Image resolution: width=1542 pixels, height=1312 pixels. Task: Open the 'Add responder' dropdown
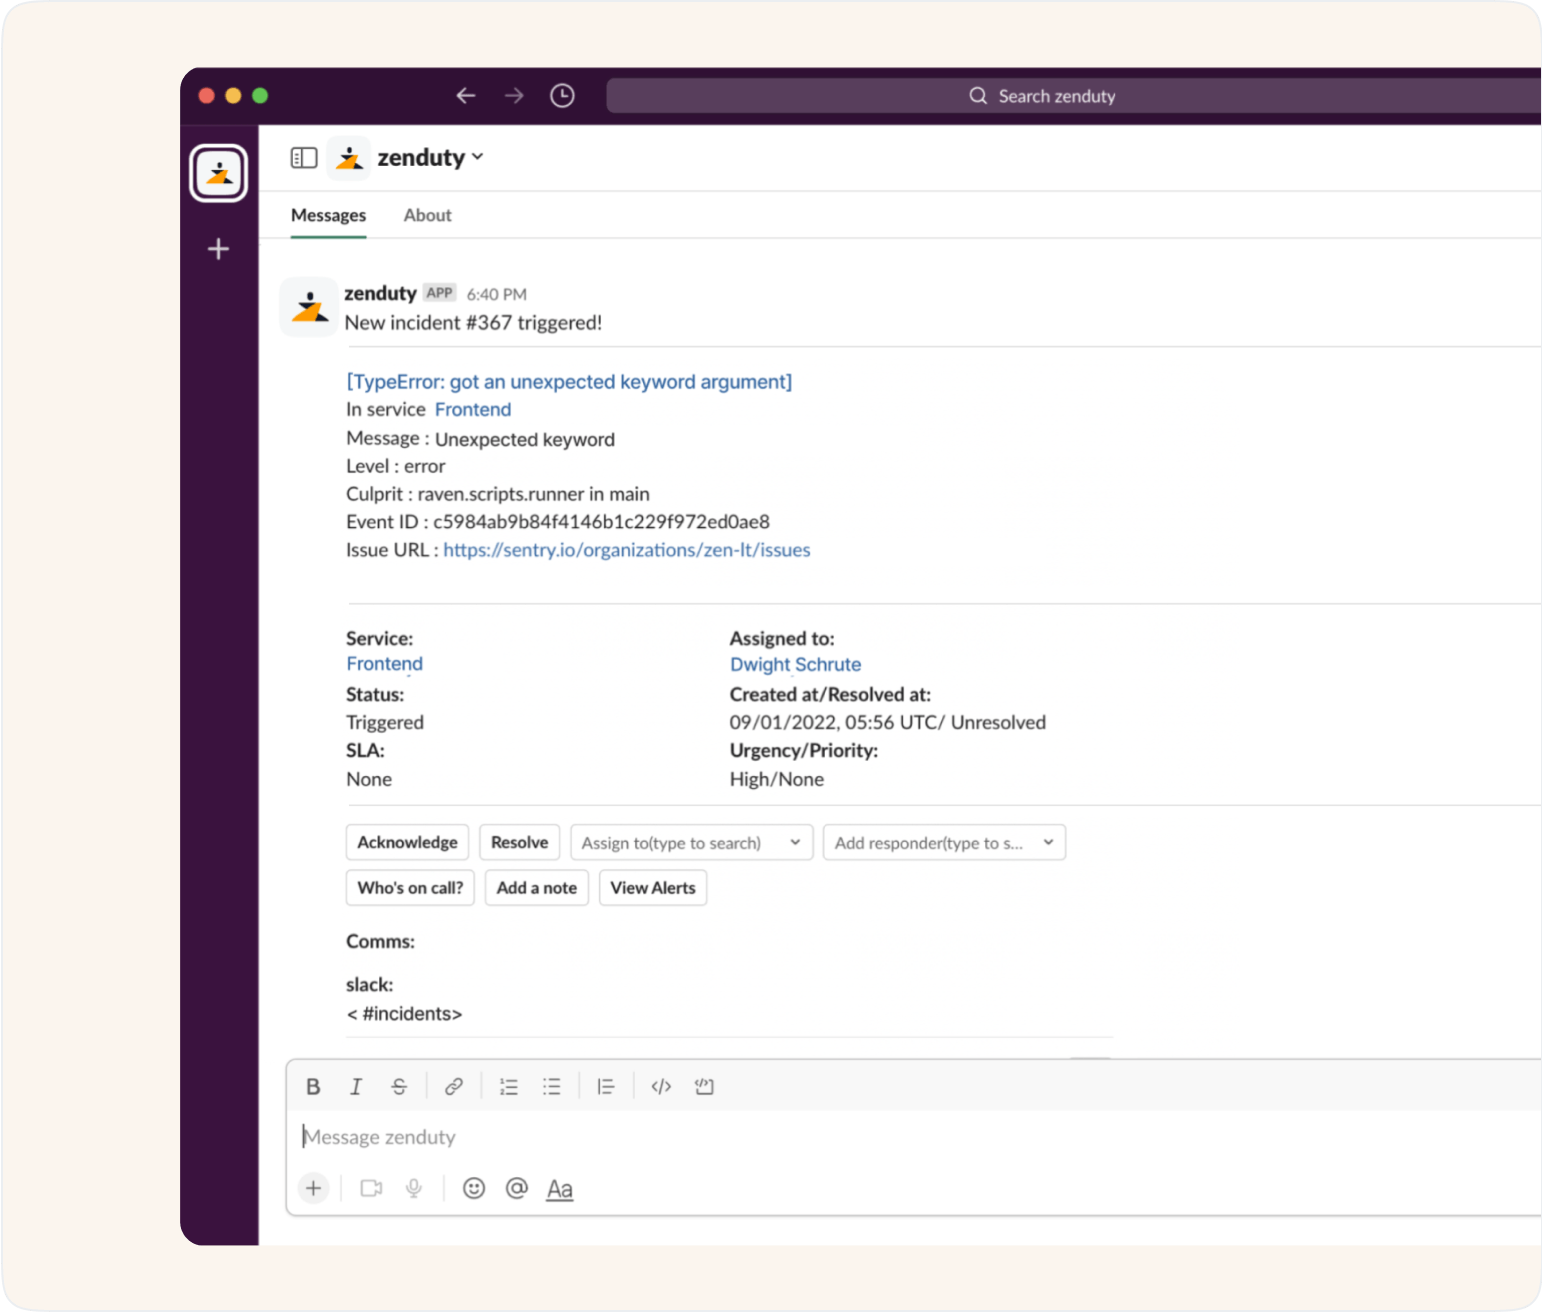pyautogui.click(x=943, y=842)
